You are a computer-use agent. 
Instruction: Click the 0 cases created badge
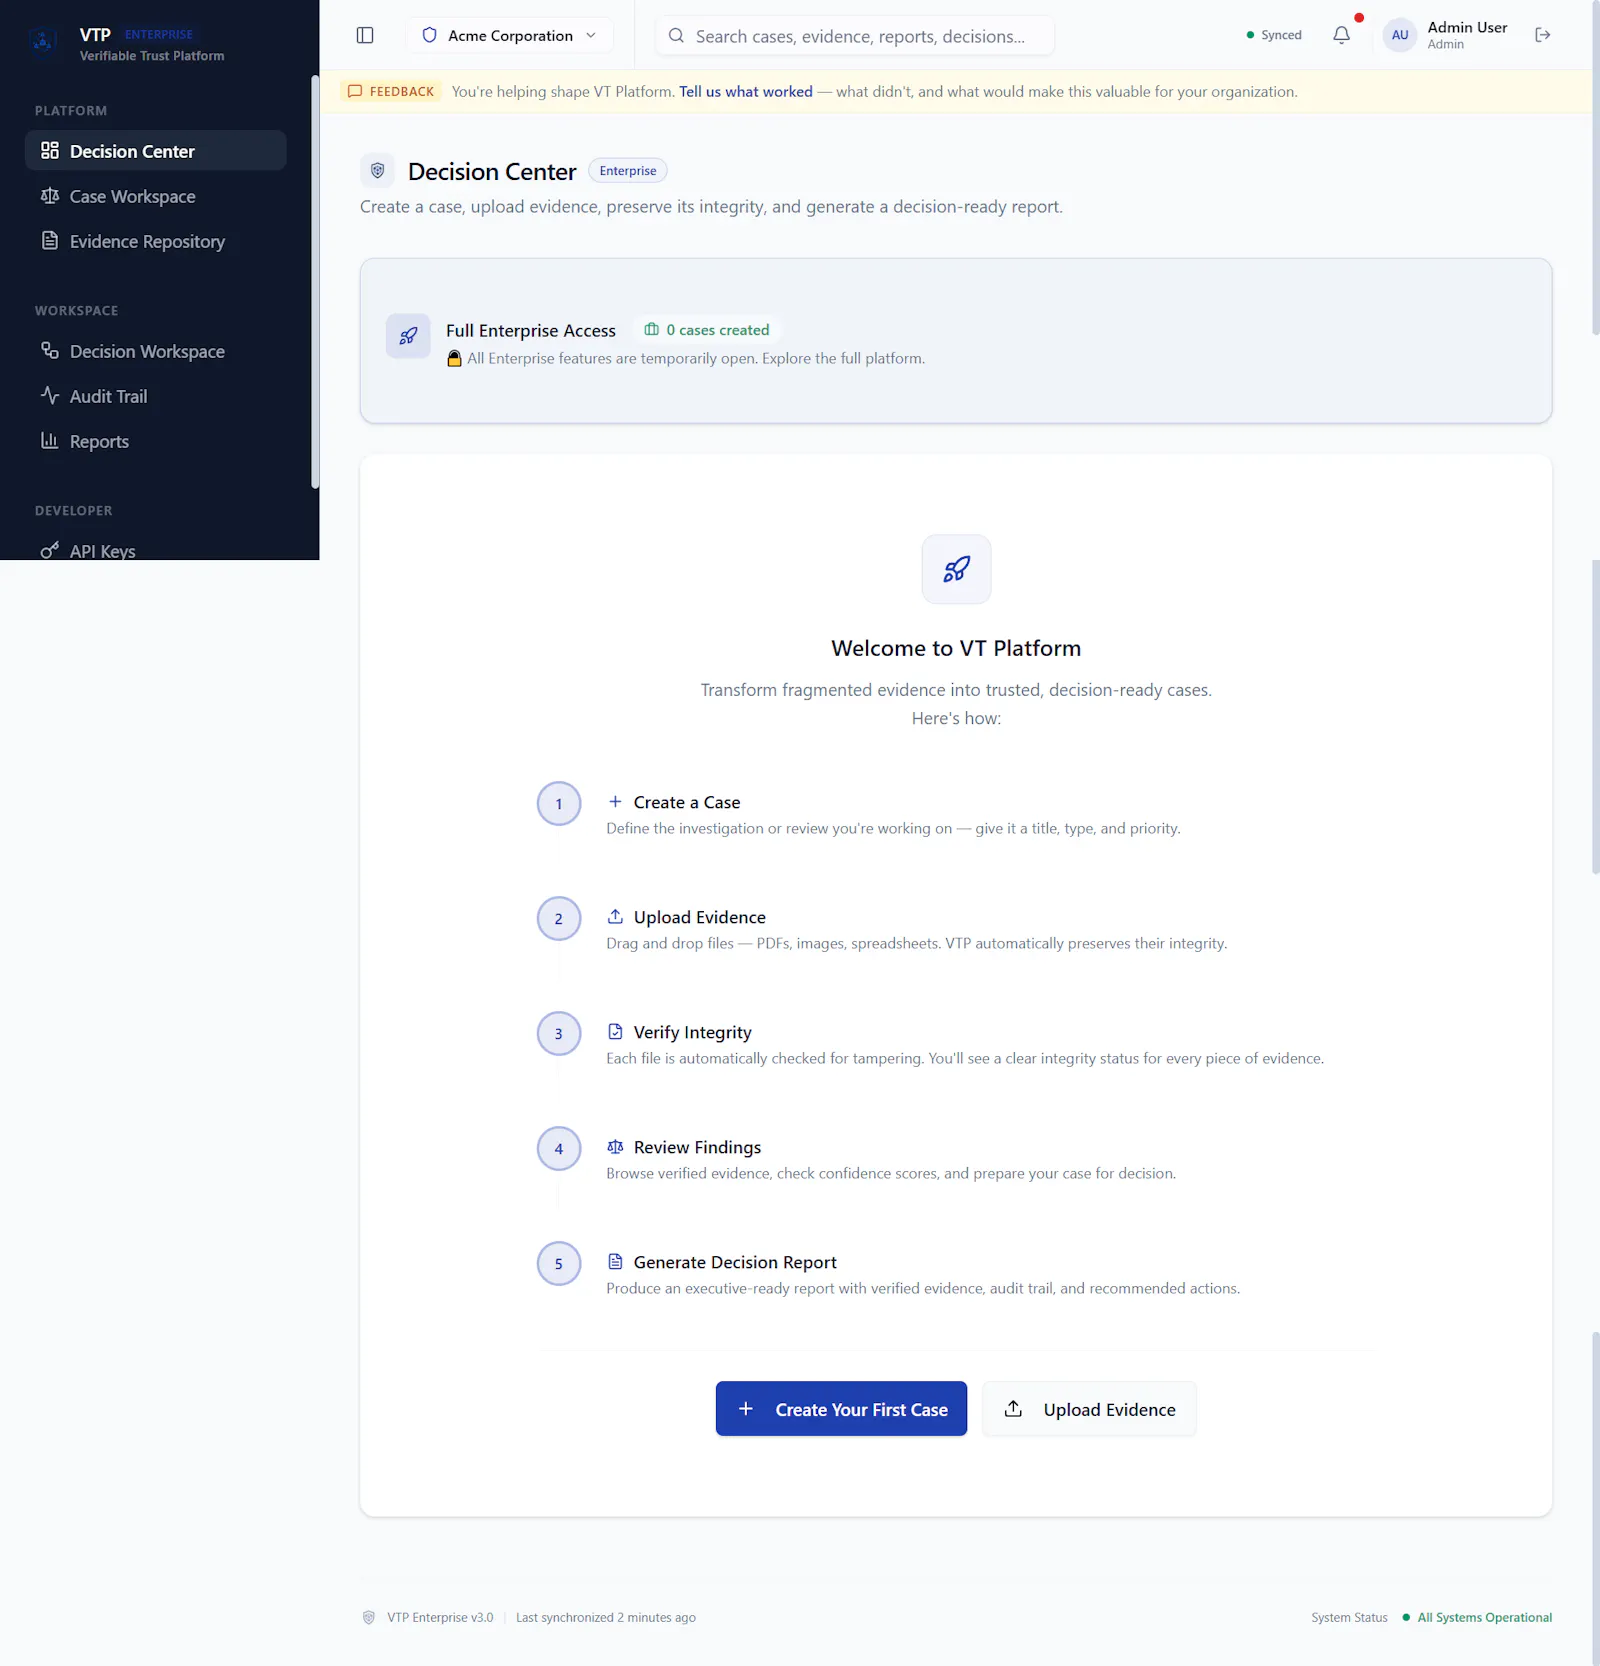click(x=708, y=330)
